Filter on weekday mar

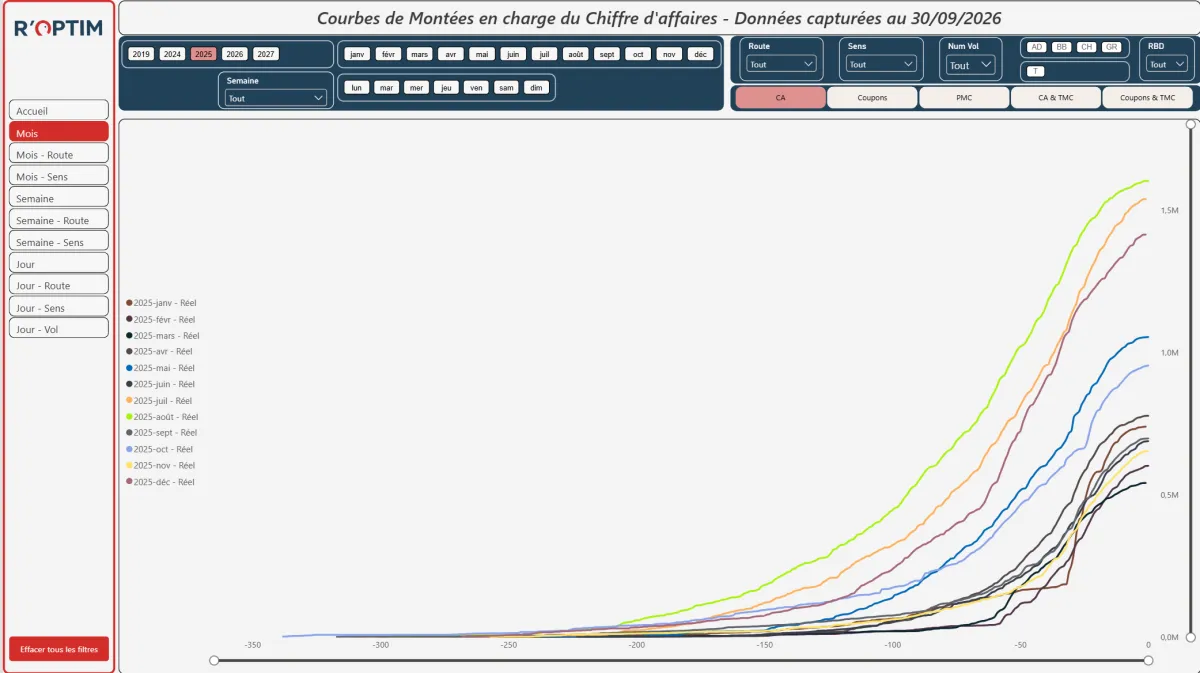point(386,87)
